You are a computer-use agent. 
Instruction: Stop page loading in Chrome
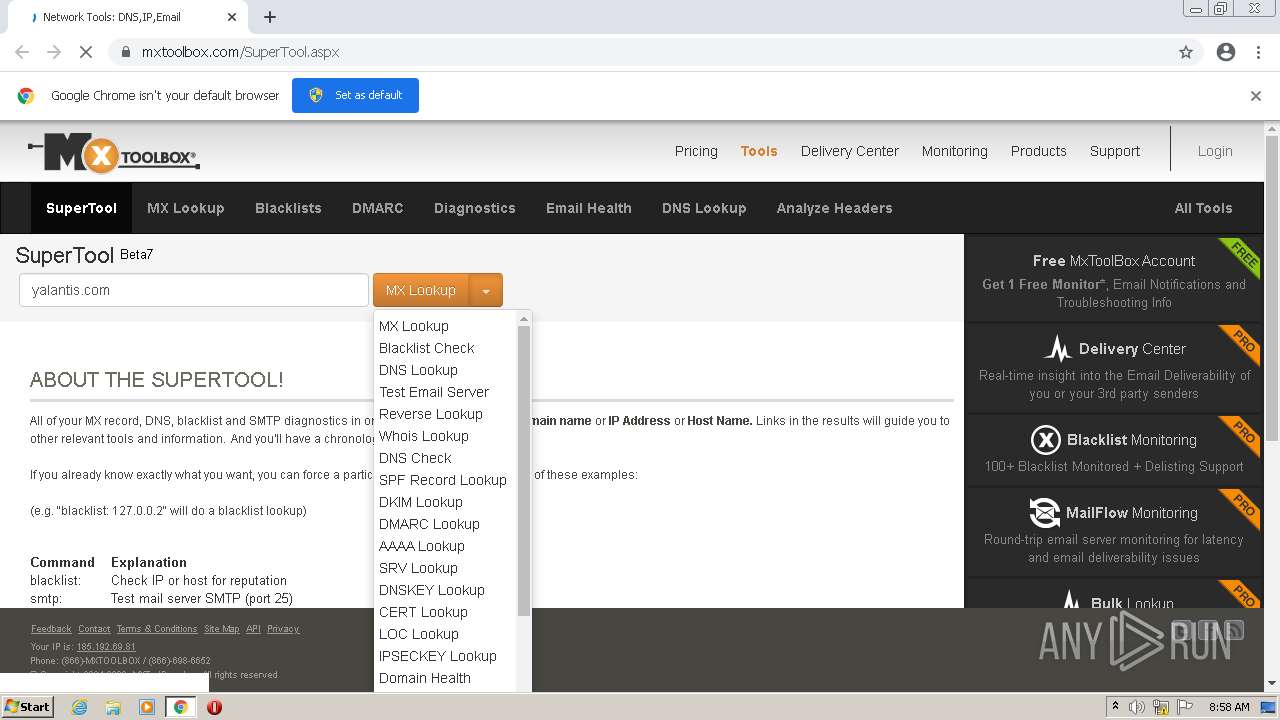coord(86,52)
